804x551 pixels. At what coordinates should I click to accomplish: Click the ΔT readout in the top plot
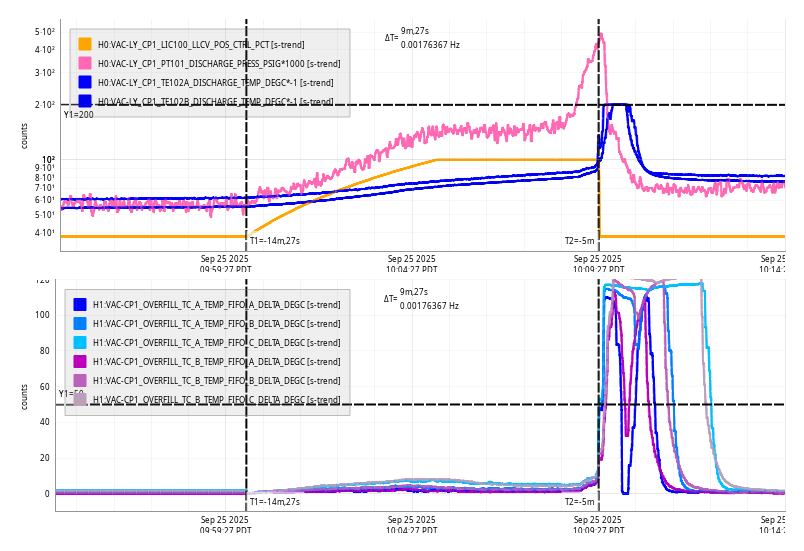pyautogui.click(x=422, y=38)
